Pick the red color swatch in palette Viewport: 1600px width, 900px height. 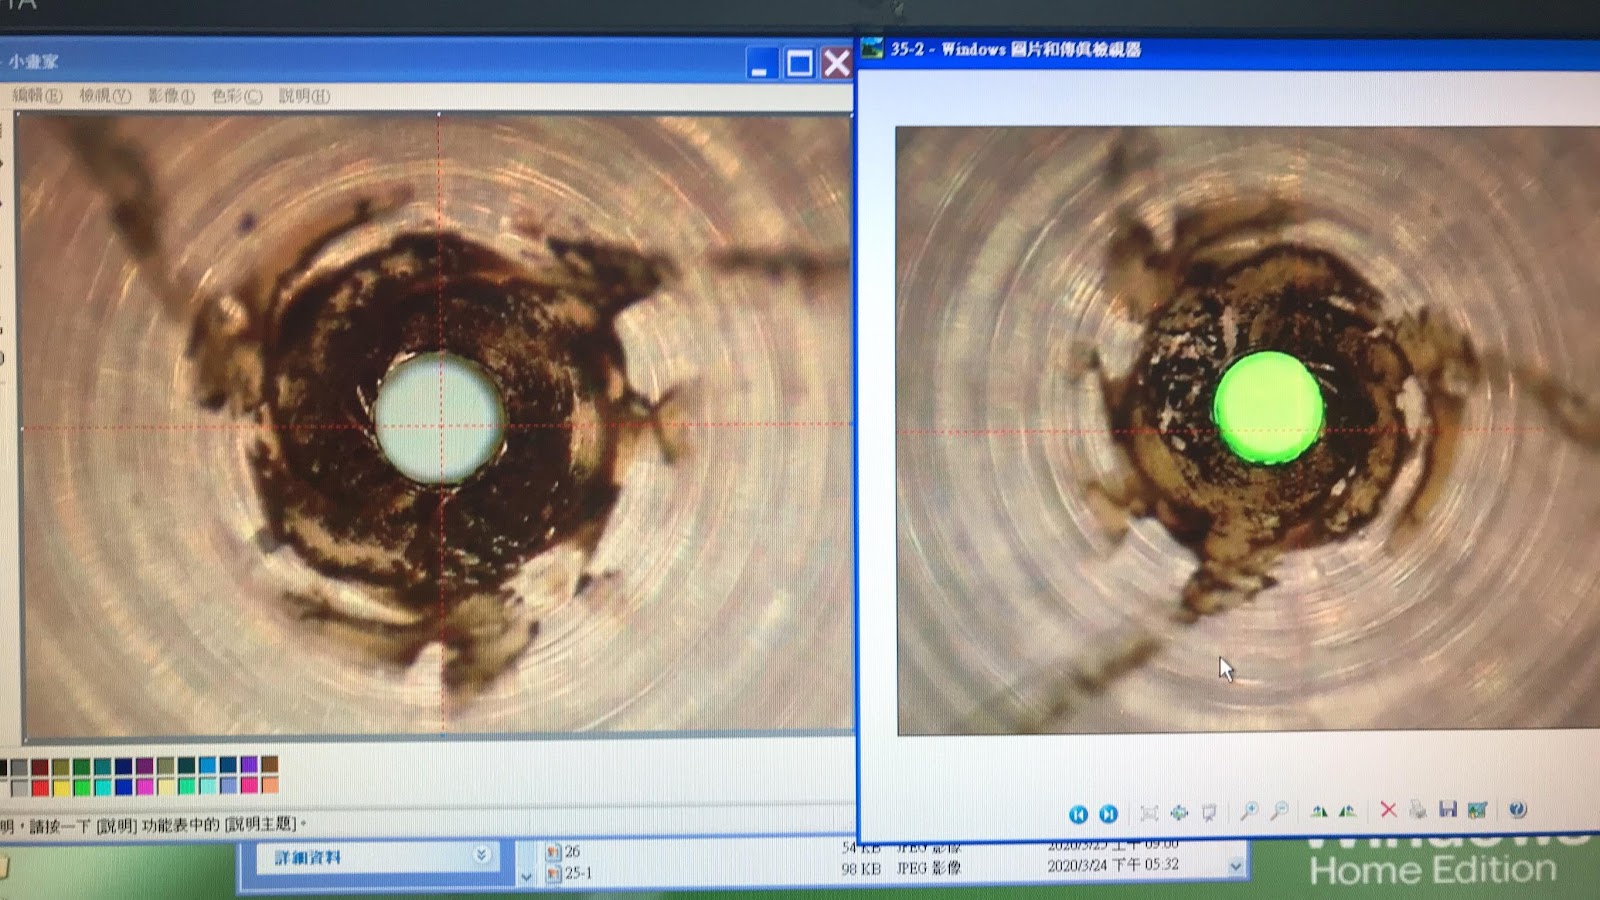pos(40,787)
